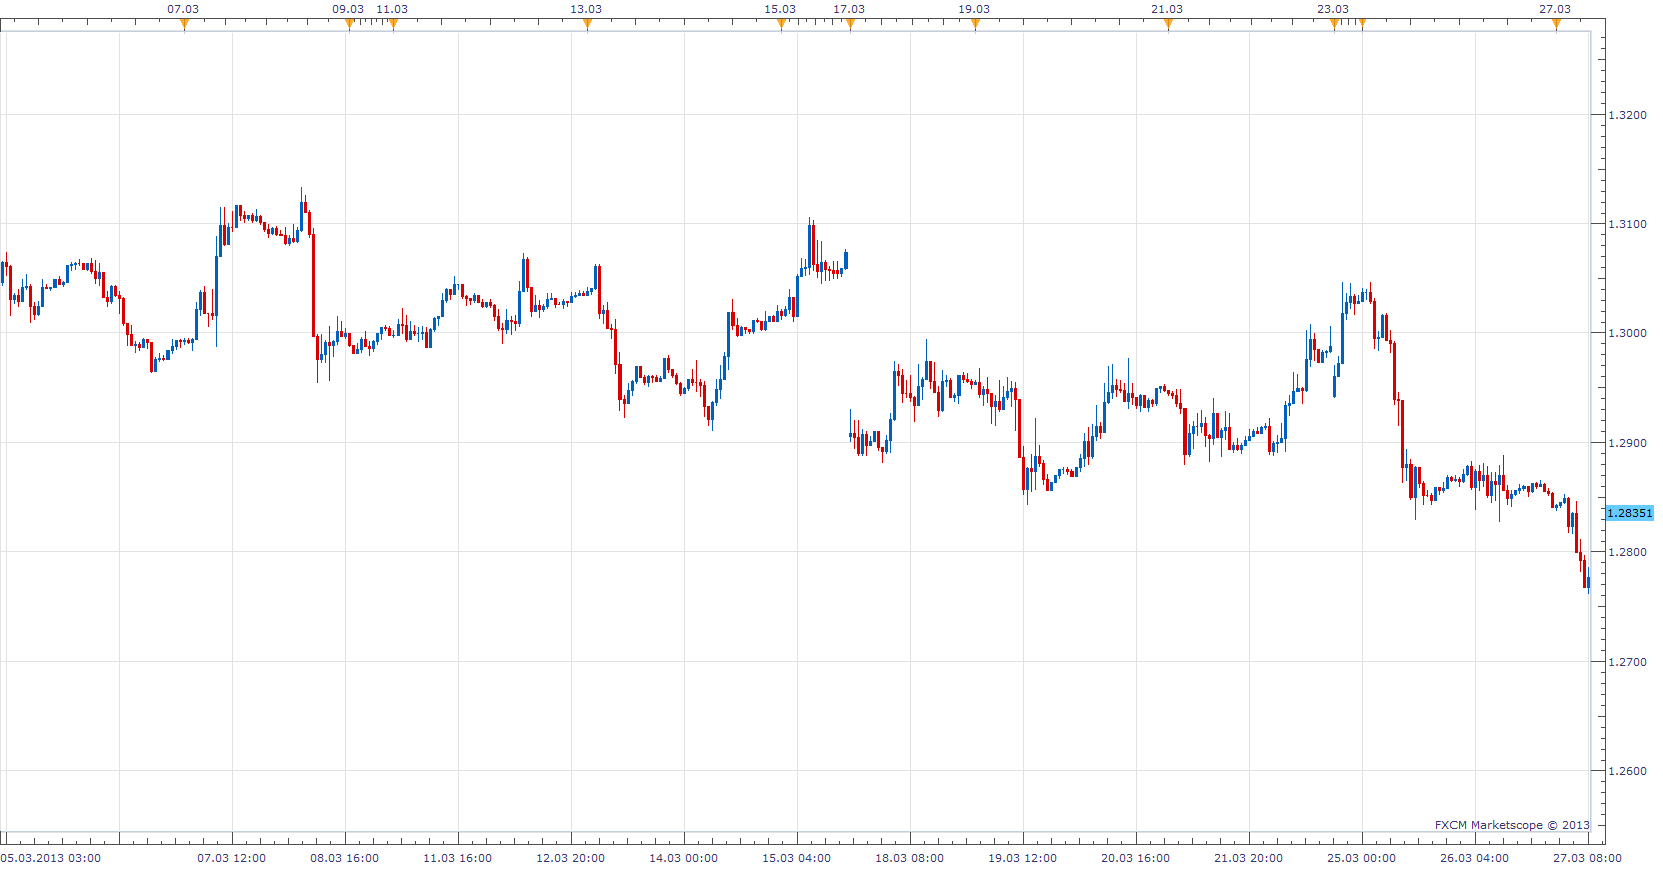The image size is (1663, 870).
Task: Select the 1.2700 price axis label
Action: 1627,662
